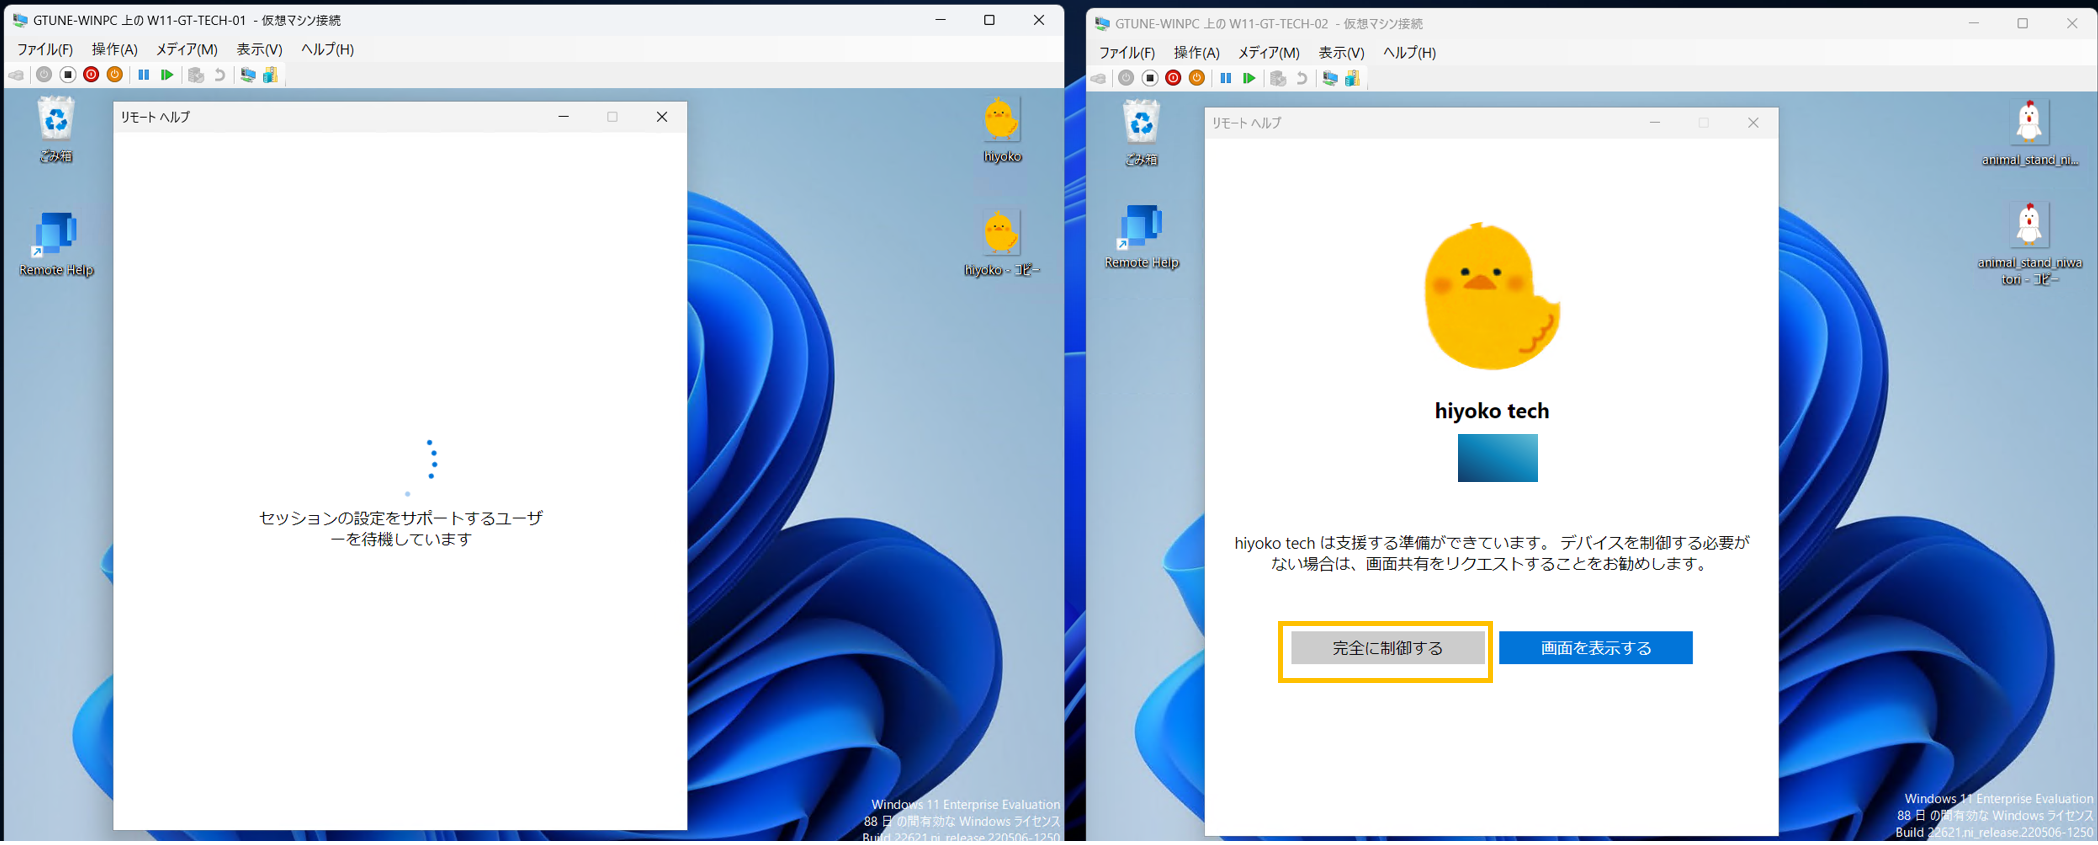Turn off TECH-02 VM with black square icon
The height and width of the screenshot is (845, 2098).
click(1150, 78)
